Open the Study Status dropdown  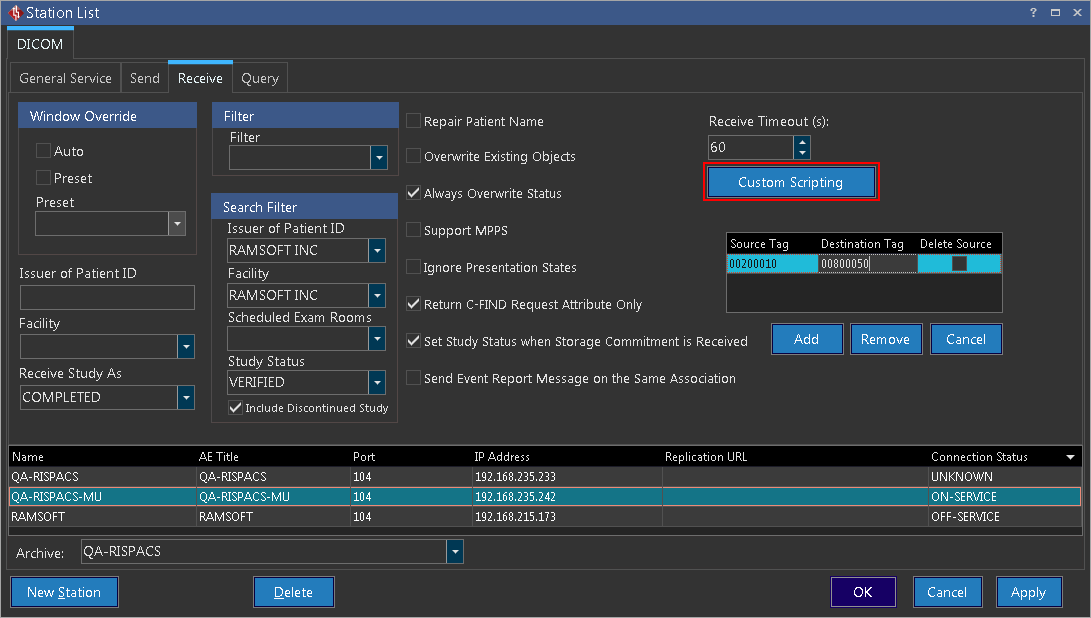(377, 382)
